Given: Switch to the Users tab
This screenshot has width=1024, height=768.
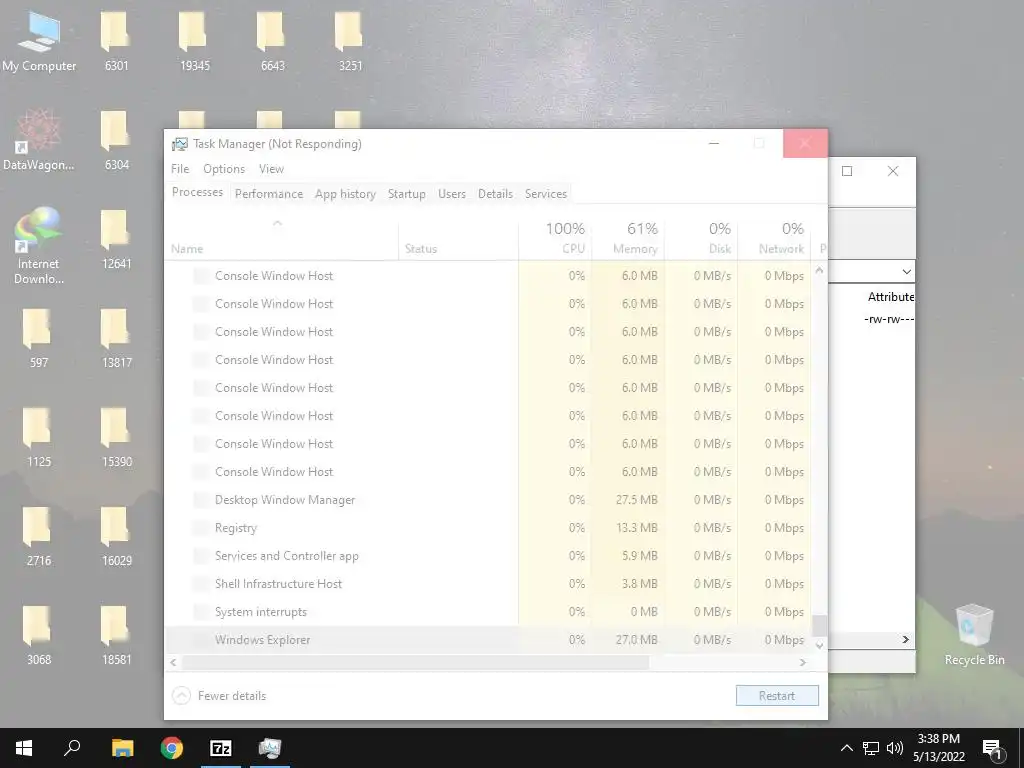Looking at the screenshot, I should 451,194.
